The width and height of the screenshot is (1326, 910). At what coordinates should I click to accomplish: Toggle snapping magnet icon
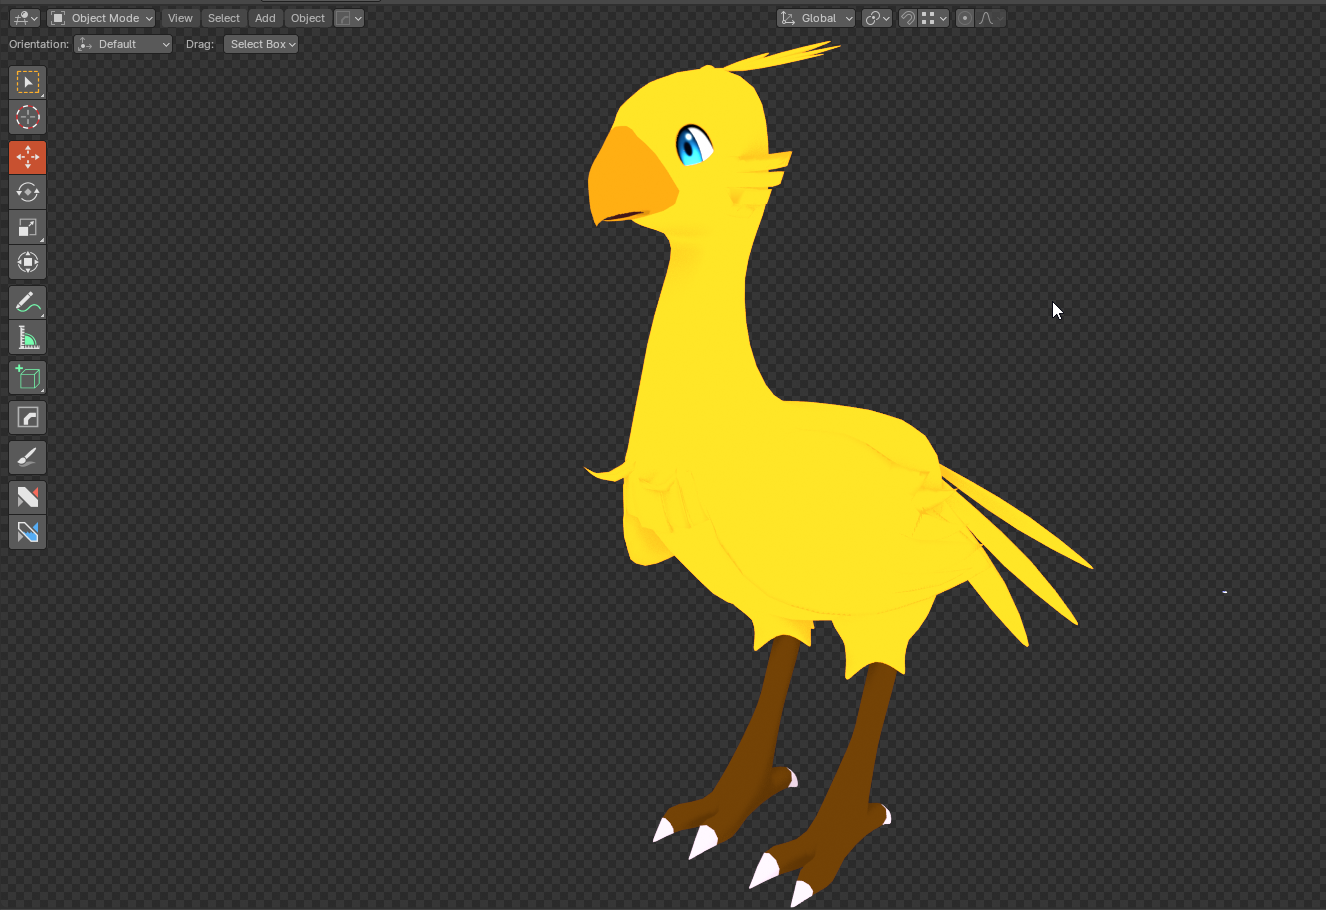[x=908, y=18]
